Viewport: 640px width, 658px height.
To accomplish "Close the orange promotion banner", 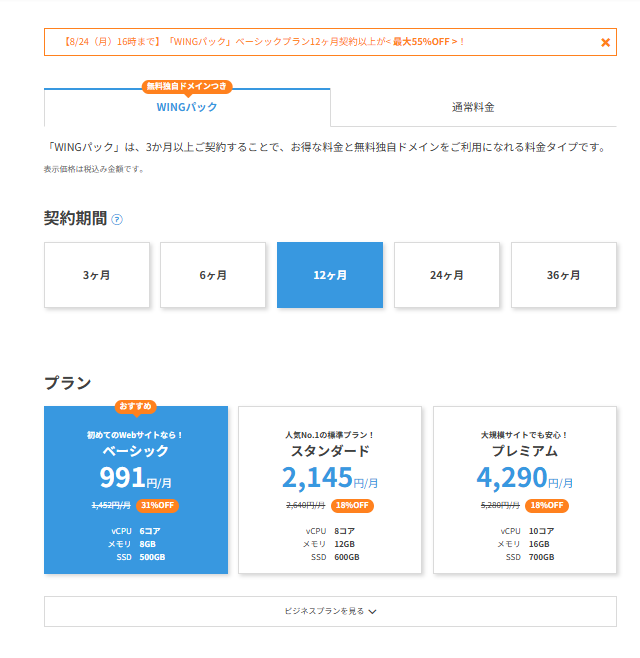I will pyautogui.click(x=605, y=42).
